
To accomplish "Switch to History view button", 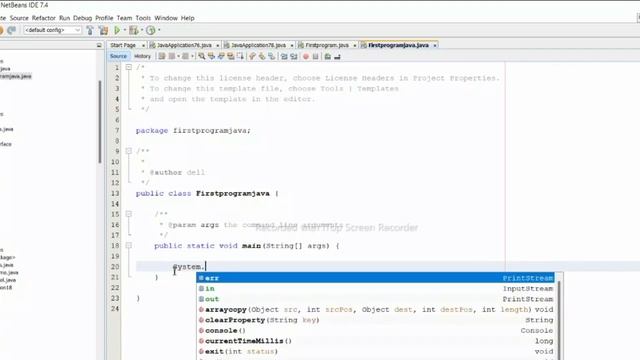I will 142,56.
